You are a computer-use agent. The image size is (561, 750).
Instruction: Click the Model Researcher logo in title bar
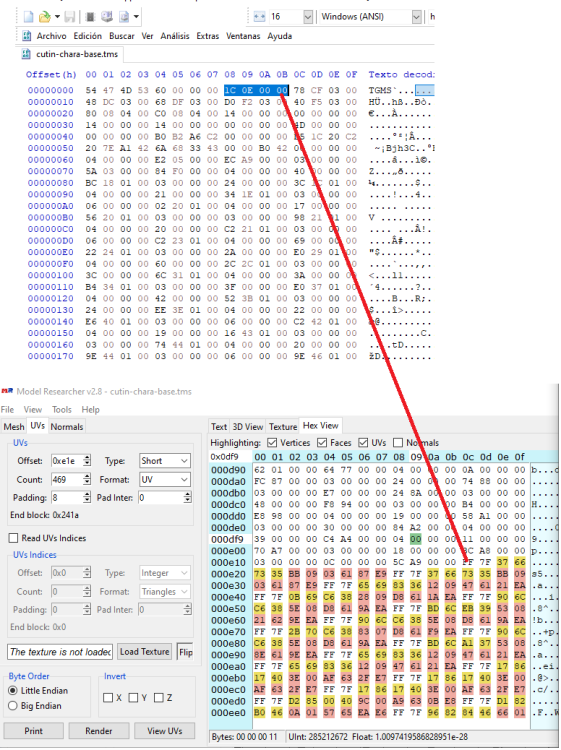pos(7,391)
